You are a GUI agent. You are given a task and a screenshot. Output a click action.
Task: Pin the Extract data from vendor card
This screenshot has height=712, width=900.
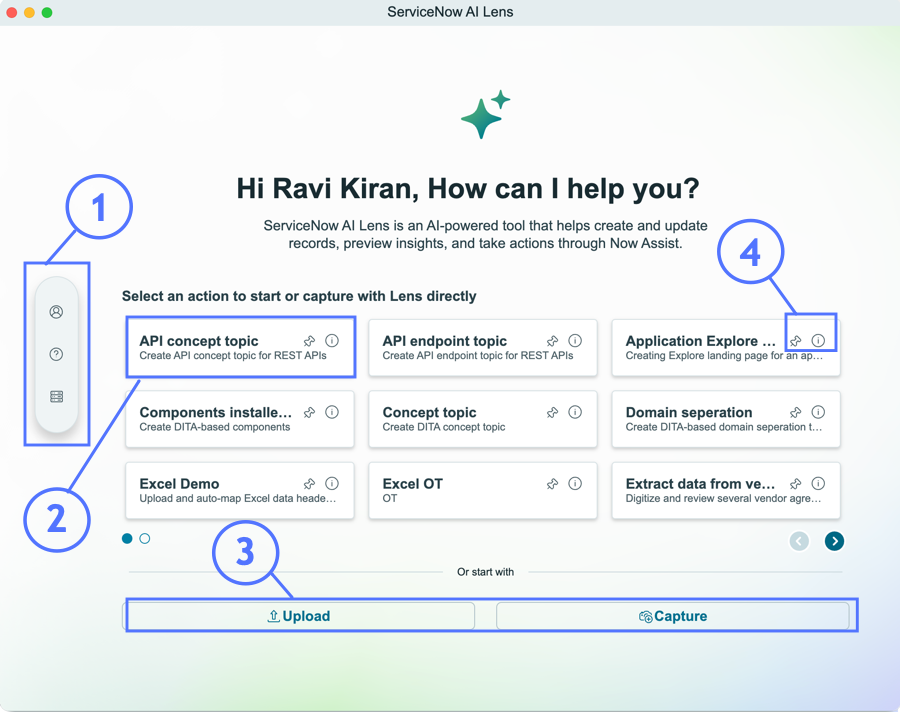coord(796,483)
